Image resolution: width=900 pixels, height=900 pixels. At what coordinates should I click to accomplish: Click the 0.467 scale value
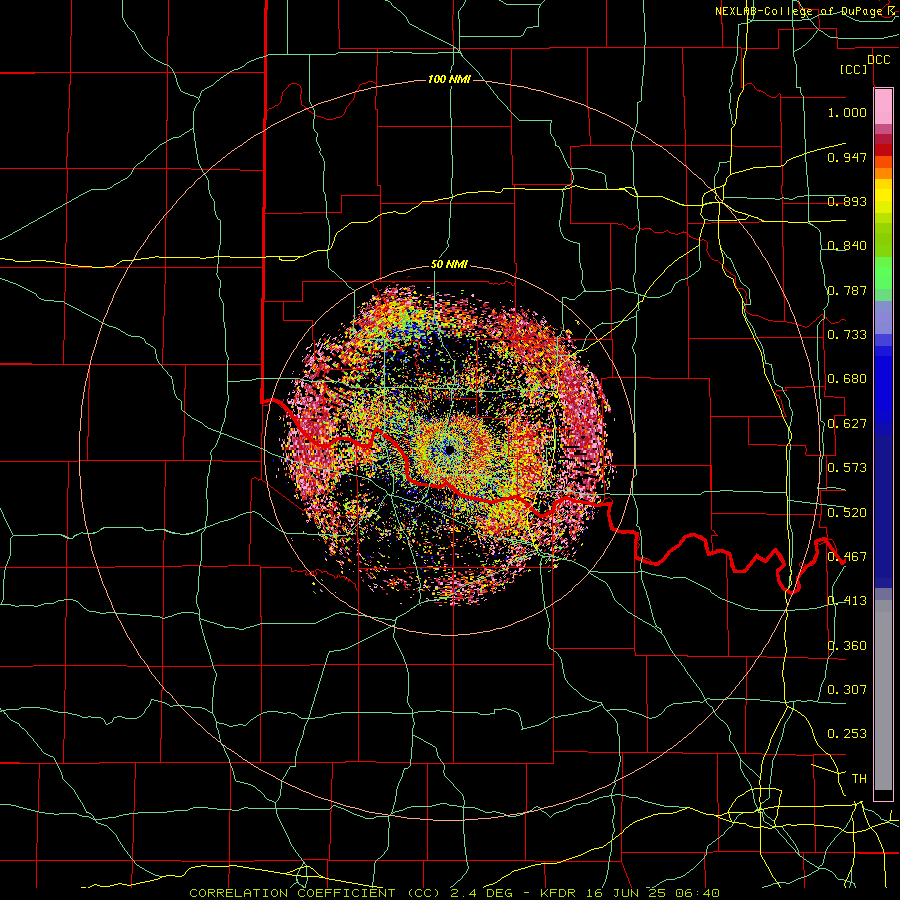click(x=847, y=557)
